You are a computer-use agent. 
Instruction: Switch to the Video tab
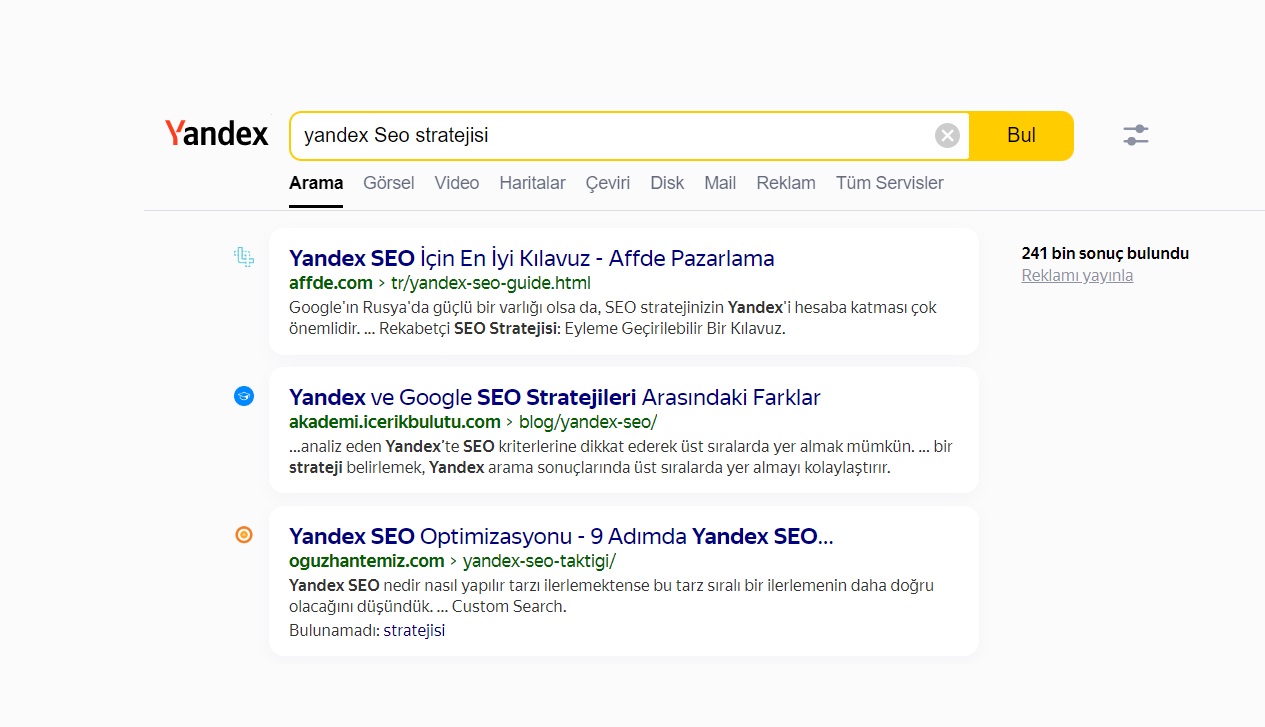tap(457, 183)
